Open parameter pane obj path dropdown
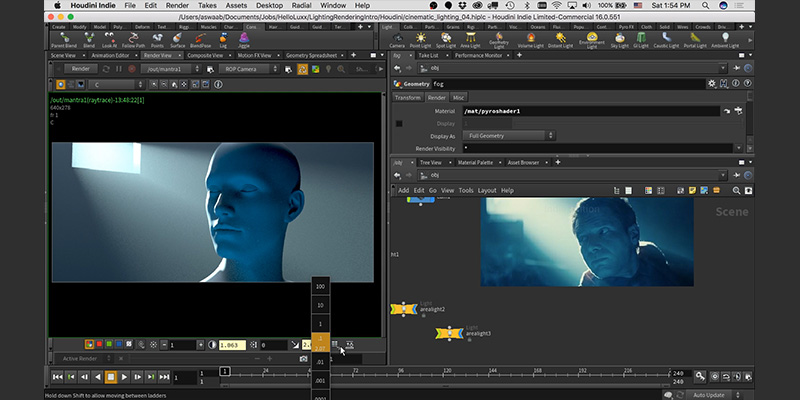 (722, 68)
